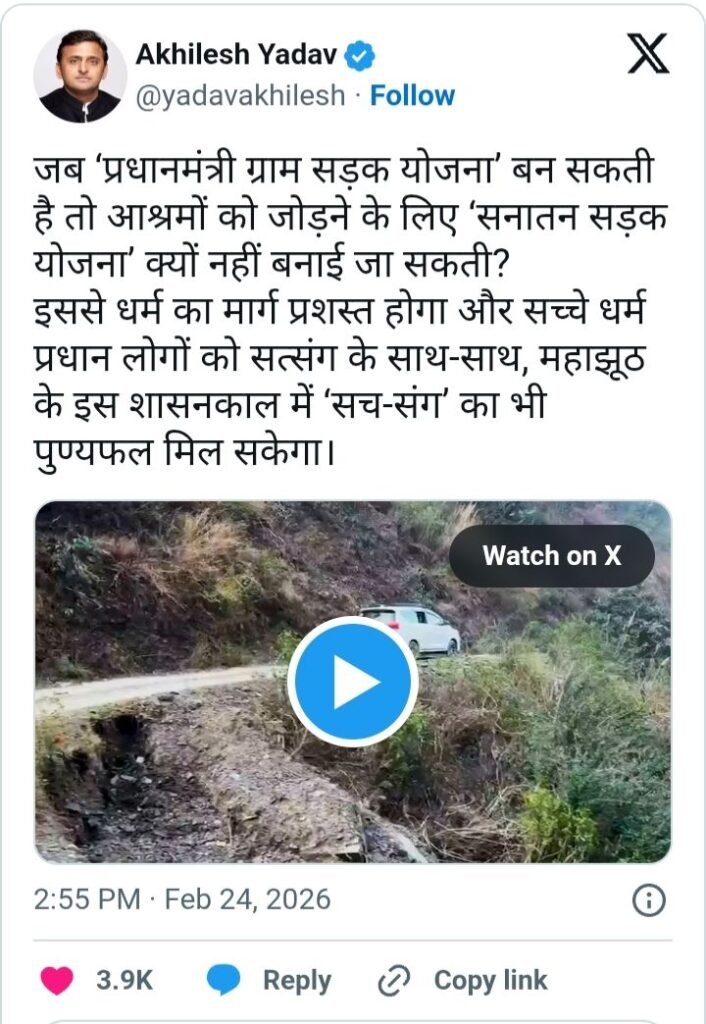Click the blue reply bubble icon
This screenshot has width=706, height=1024.
[223, 980]
